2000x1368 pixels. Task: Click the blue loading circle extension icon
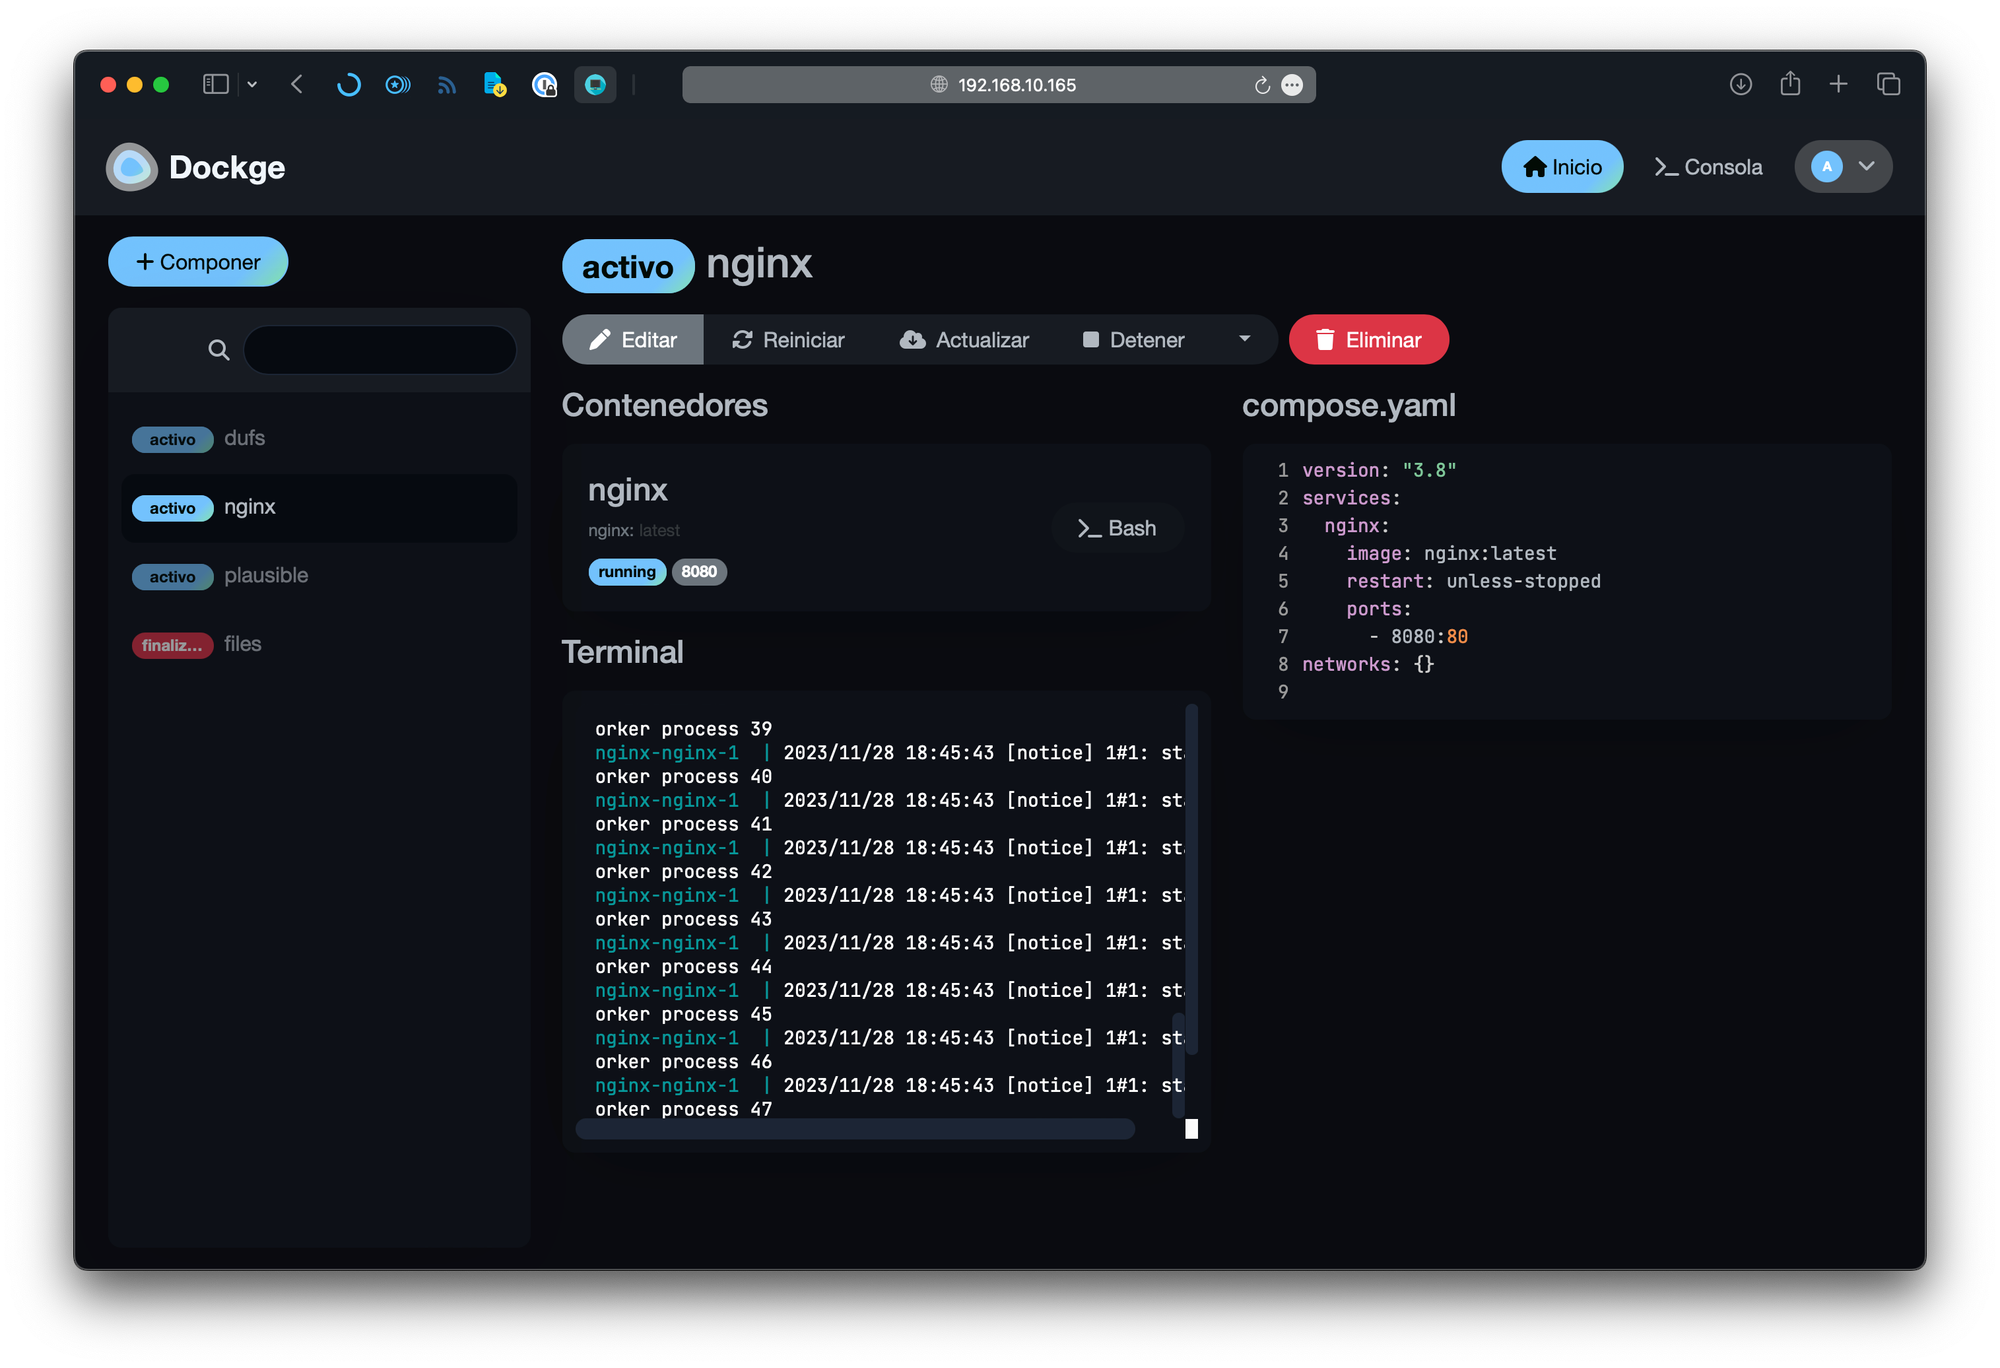pos(348,85)
